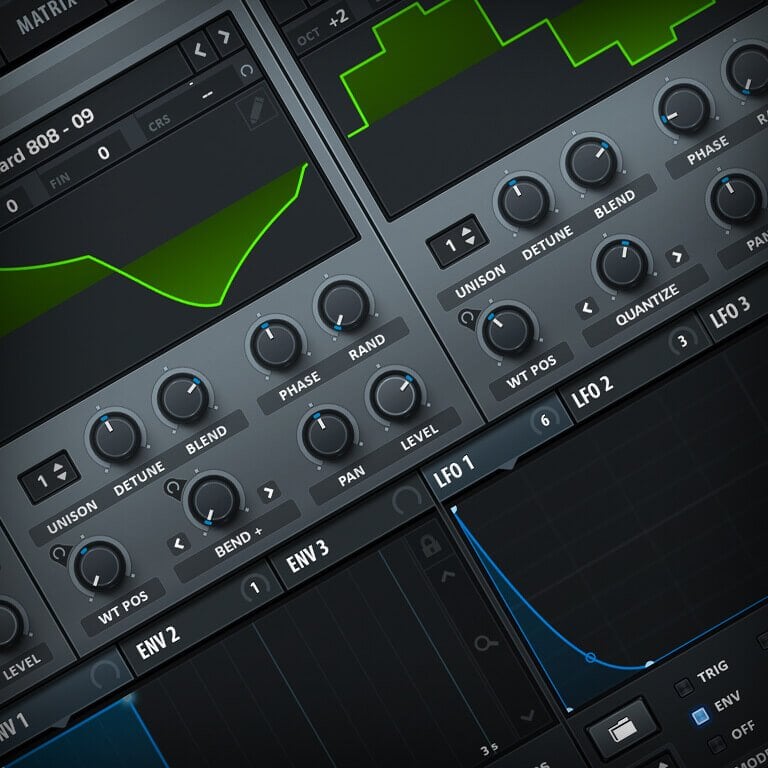Click the OSC B DETUNE knob
Viewport: 768px width, 768px height.
523,201
